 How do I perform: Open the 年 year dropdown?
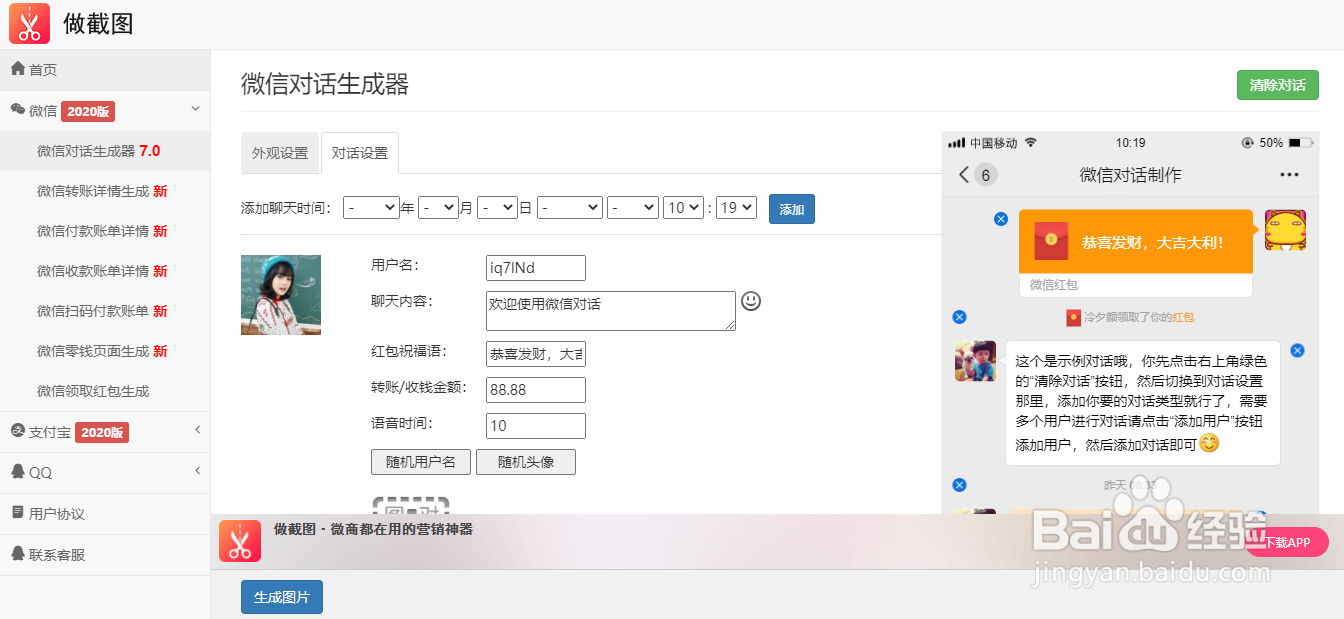(x=371, y=207)
